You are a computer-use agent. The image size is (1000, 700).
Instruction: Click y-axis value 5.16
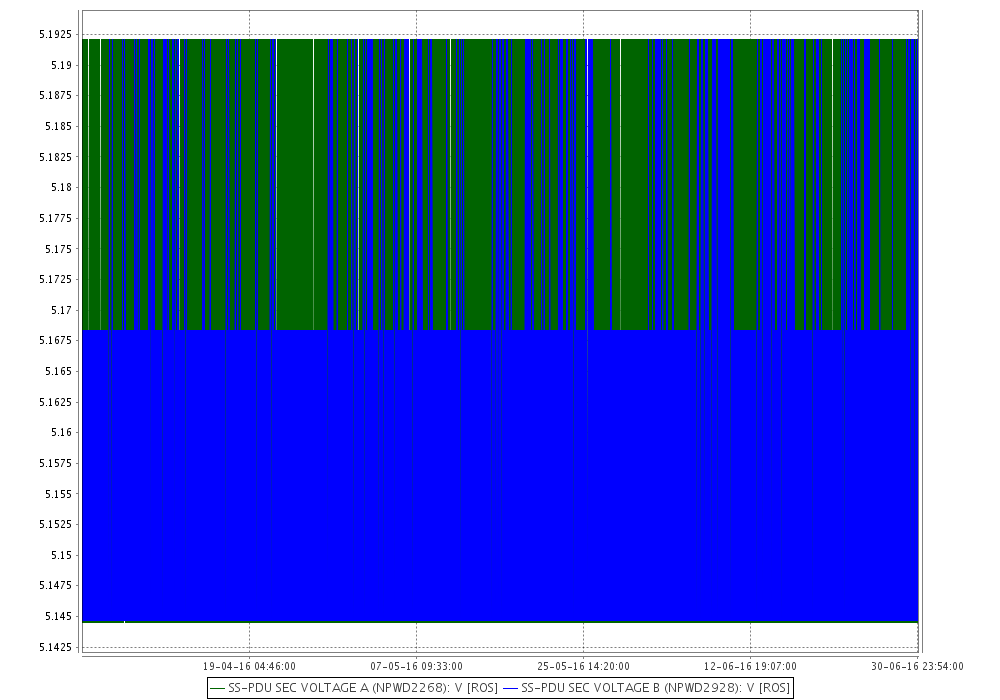[x=62, y=432]
